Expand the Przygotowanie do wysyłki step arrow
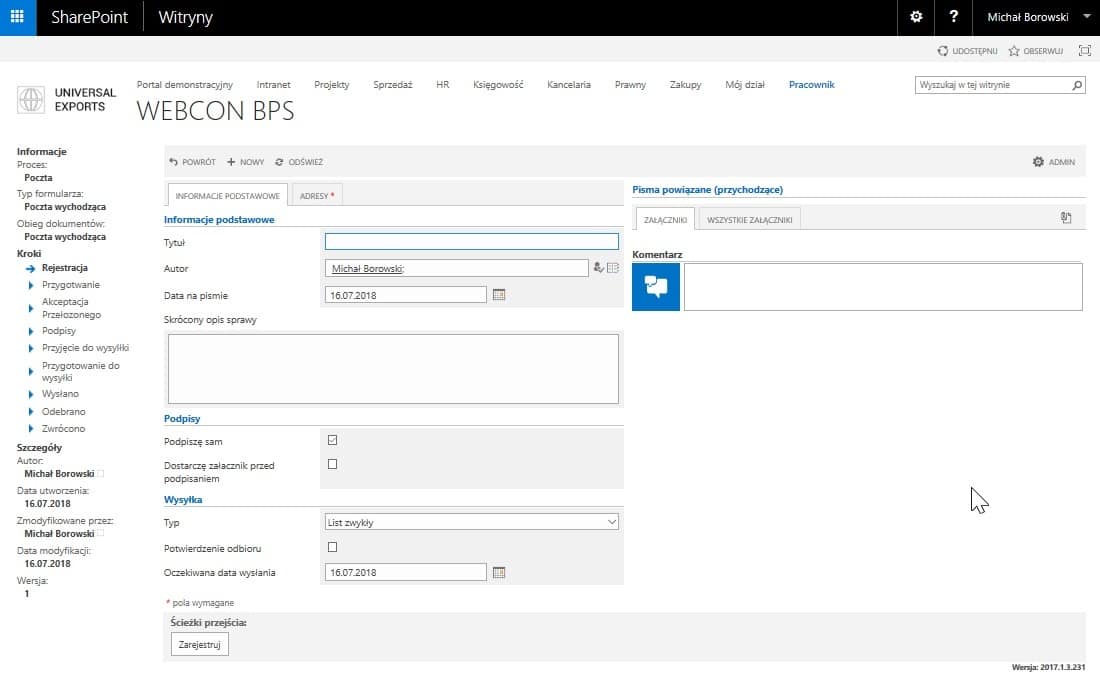Viewport: 1100px width, 679px height. [x=30, y=372]
